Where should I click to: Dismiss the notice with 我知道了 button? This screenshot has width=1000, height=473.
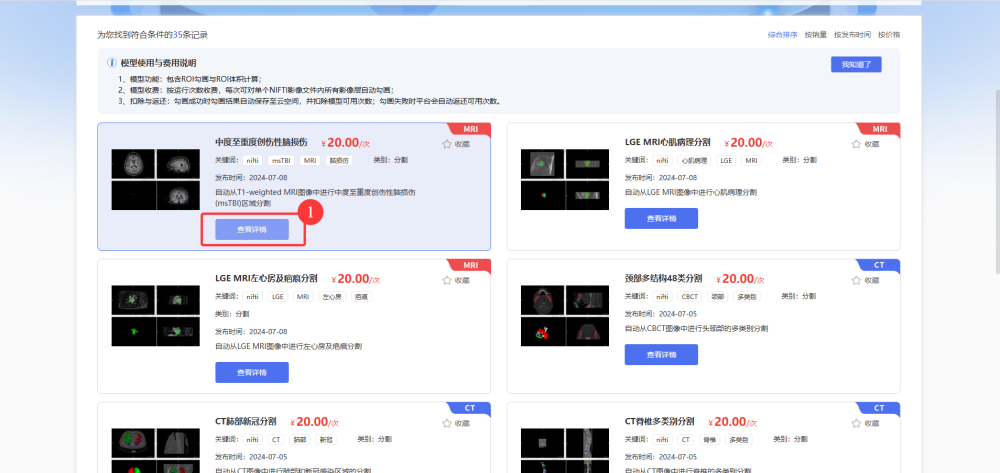856,64
